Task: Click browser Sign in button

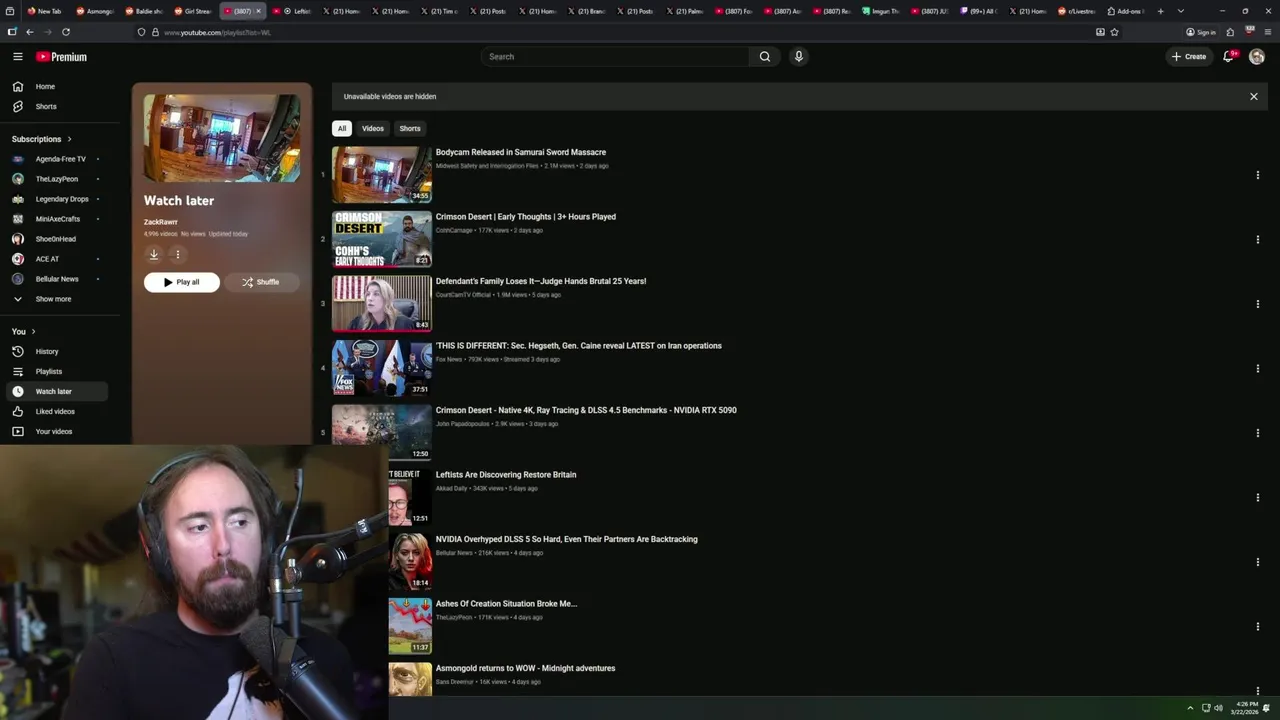Action: (1201, 32)
